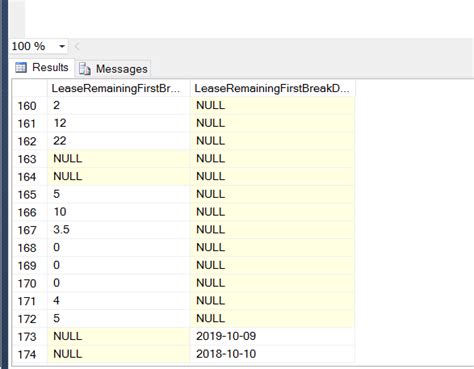Click second-column NULL cell in row 164

coord(272,177)
